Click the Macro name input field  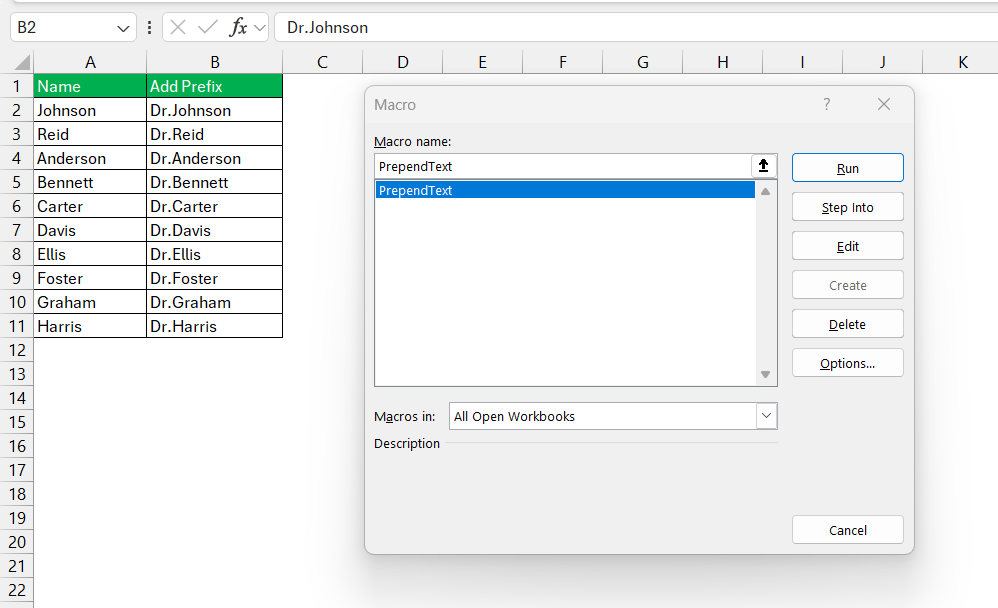(563, 166)
